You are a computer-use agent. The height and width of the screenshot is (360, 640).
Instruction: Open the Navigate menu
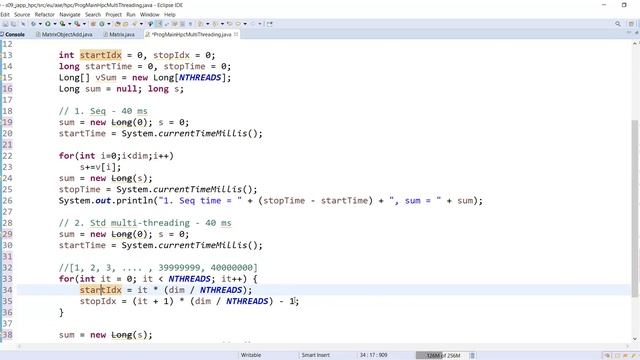pyautogui.click(x=70, y=15)
